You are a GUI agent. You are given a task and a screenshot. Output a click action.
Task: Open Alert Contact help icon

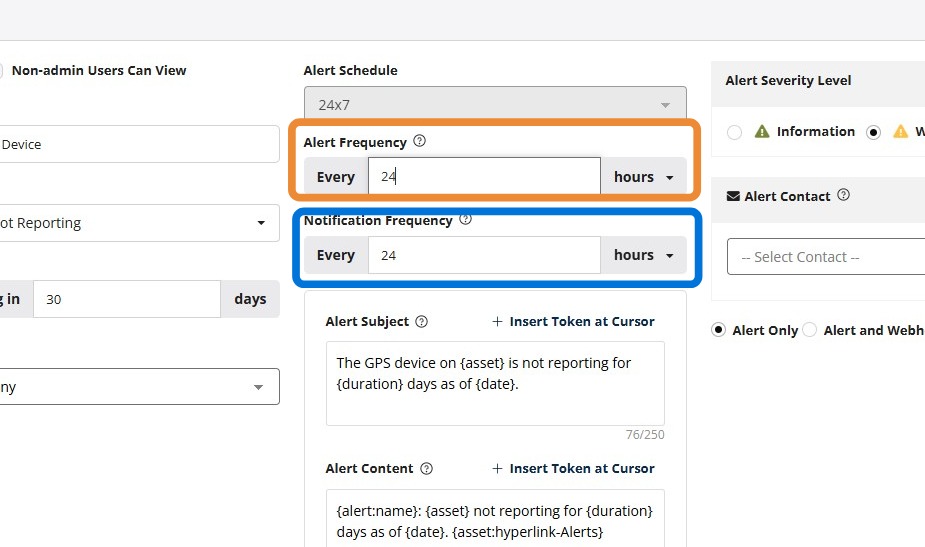(844, 195)
